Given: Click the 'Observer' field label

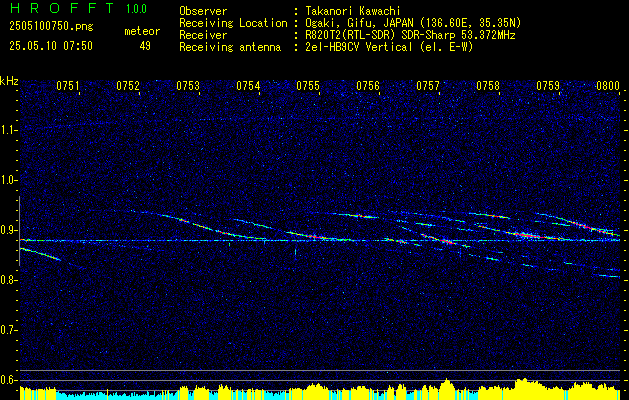Looking at the screenshot, I should tap(203, 11).
